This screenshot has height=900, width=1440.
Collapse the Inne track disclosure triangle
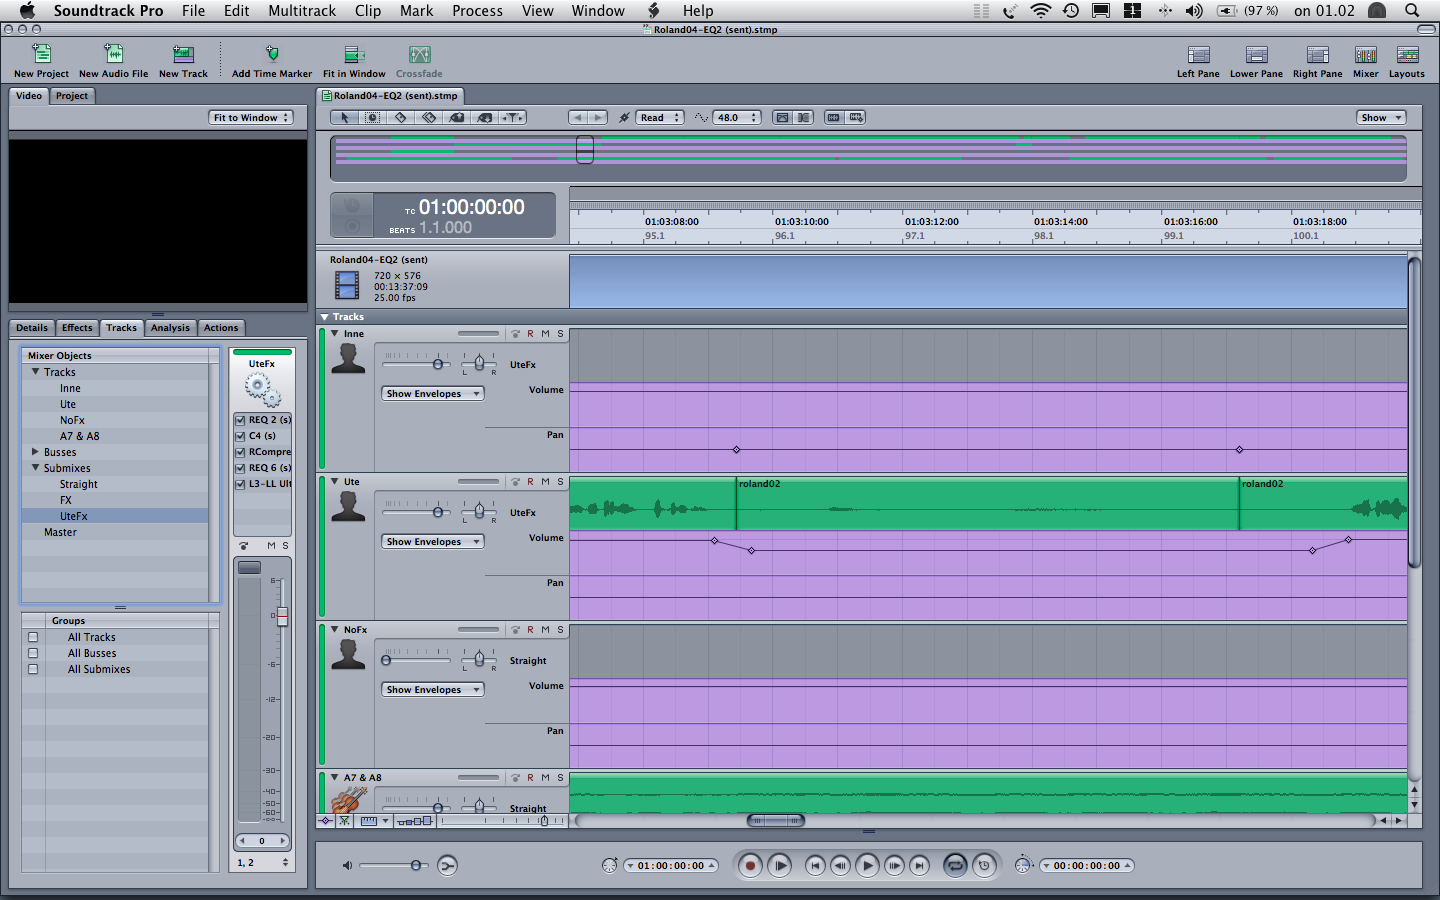(x=335, y=333)
